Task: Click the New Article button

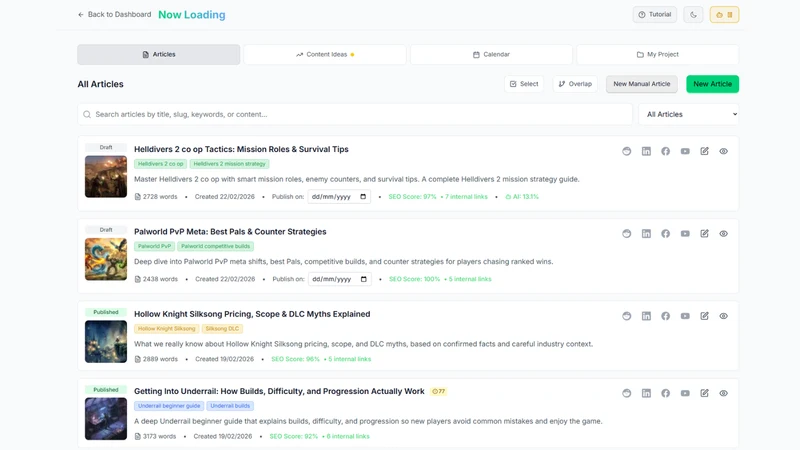Action: (712, 84)
